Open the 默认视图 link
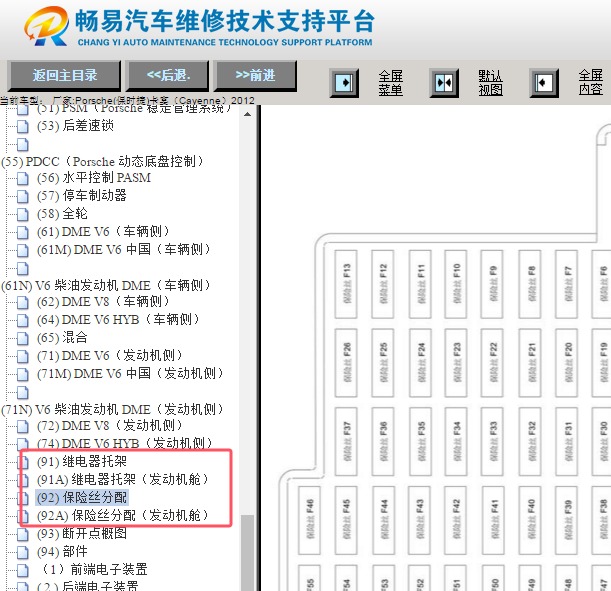This screenshot has width=611, height=591. point(491,83)
